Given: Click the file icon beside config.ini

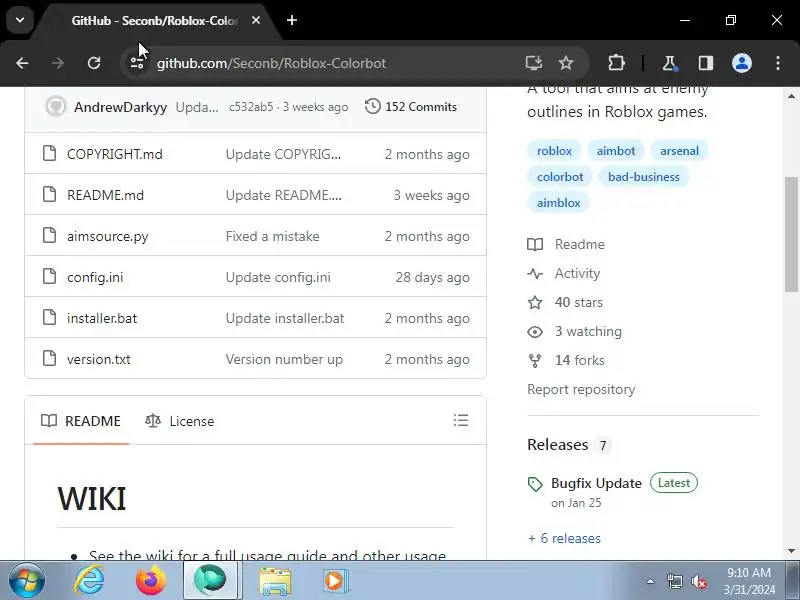Looking at the screenshot, I should point(49,276).
